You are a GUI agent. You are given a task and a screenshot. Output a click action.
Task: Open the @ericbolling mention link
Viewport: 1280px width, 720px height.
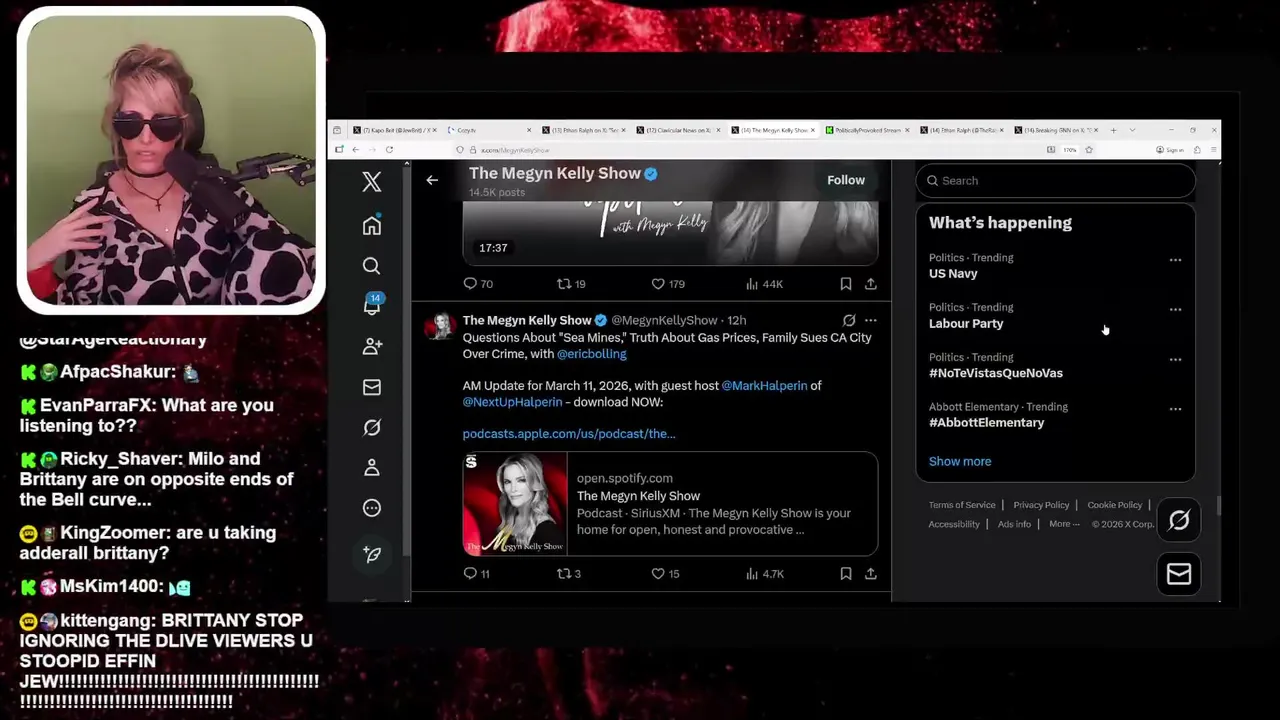[592, 354]
